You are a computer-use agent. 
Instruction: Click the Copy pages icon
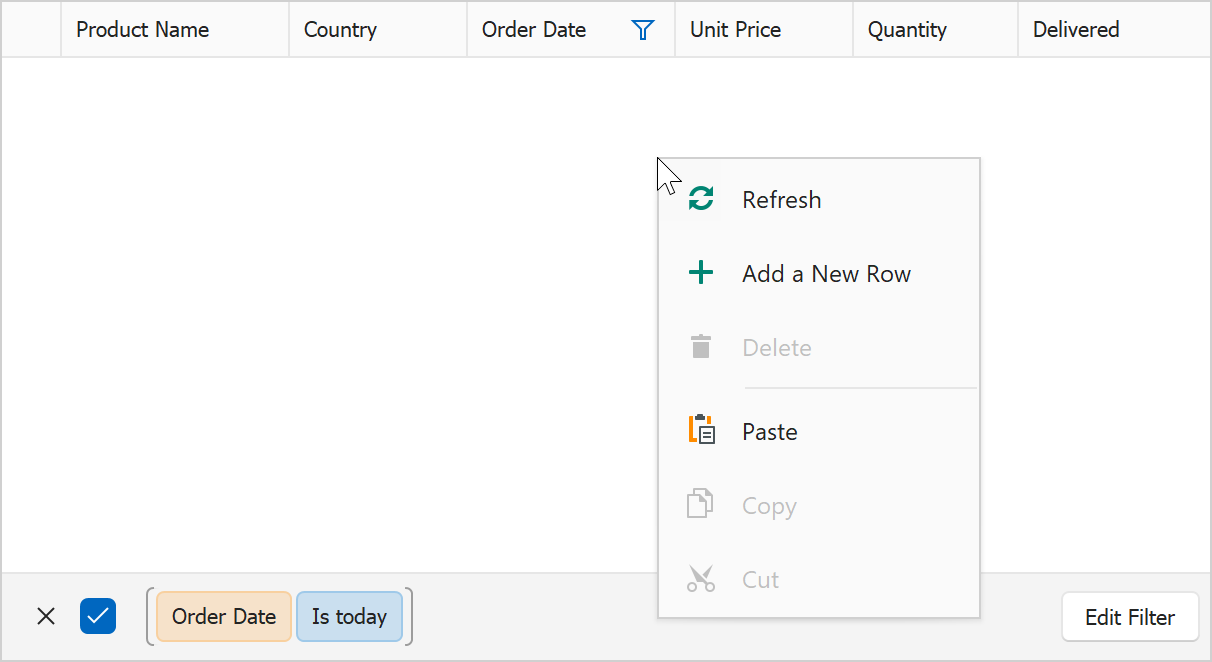click(x=700, y=505)
